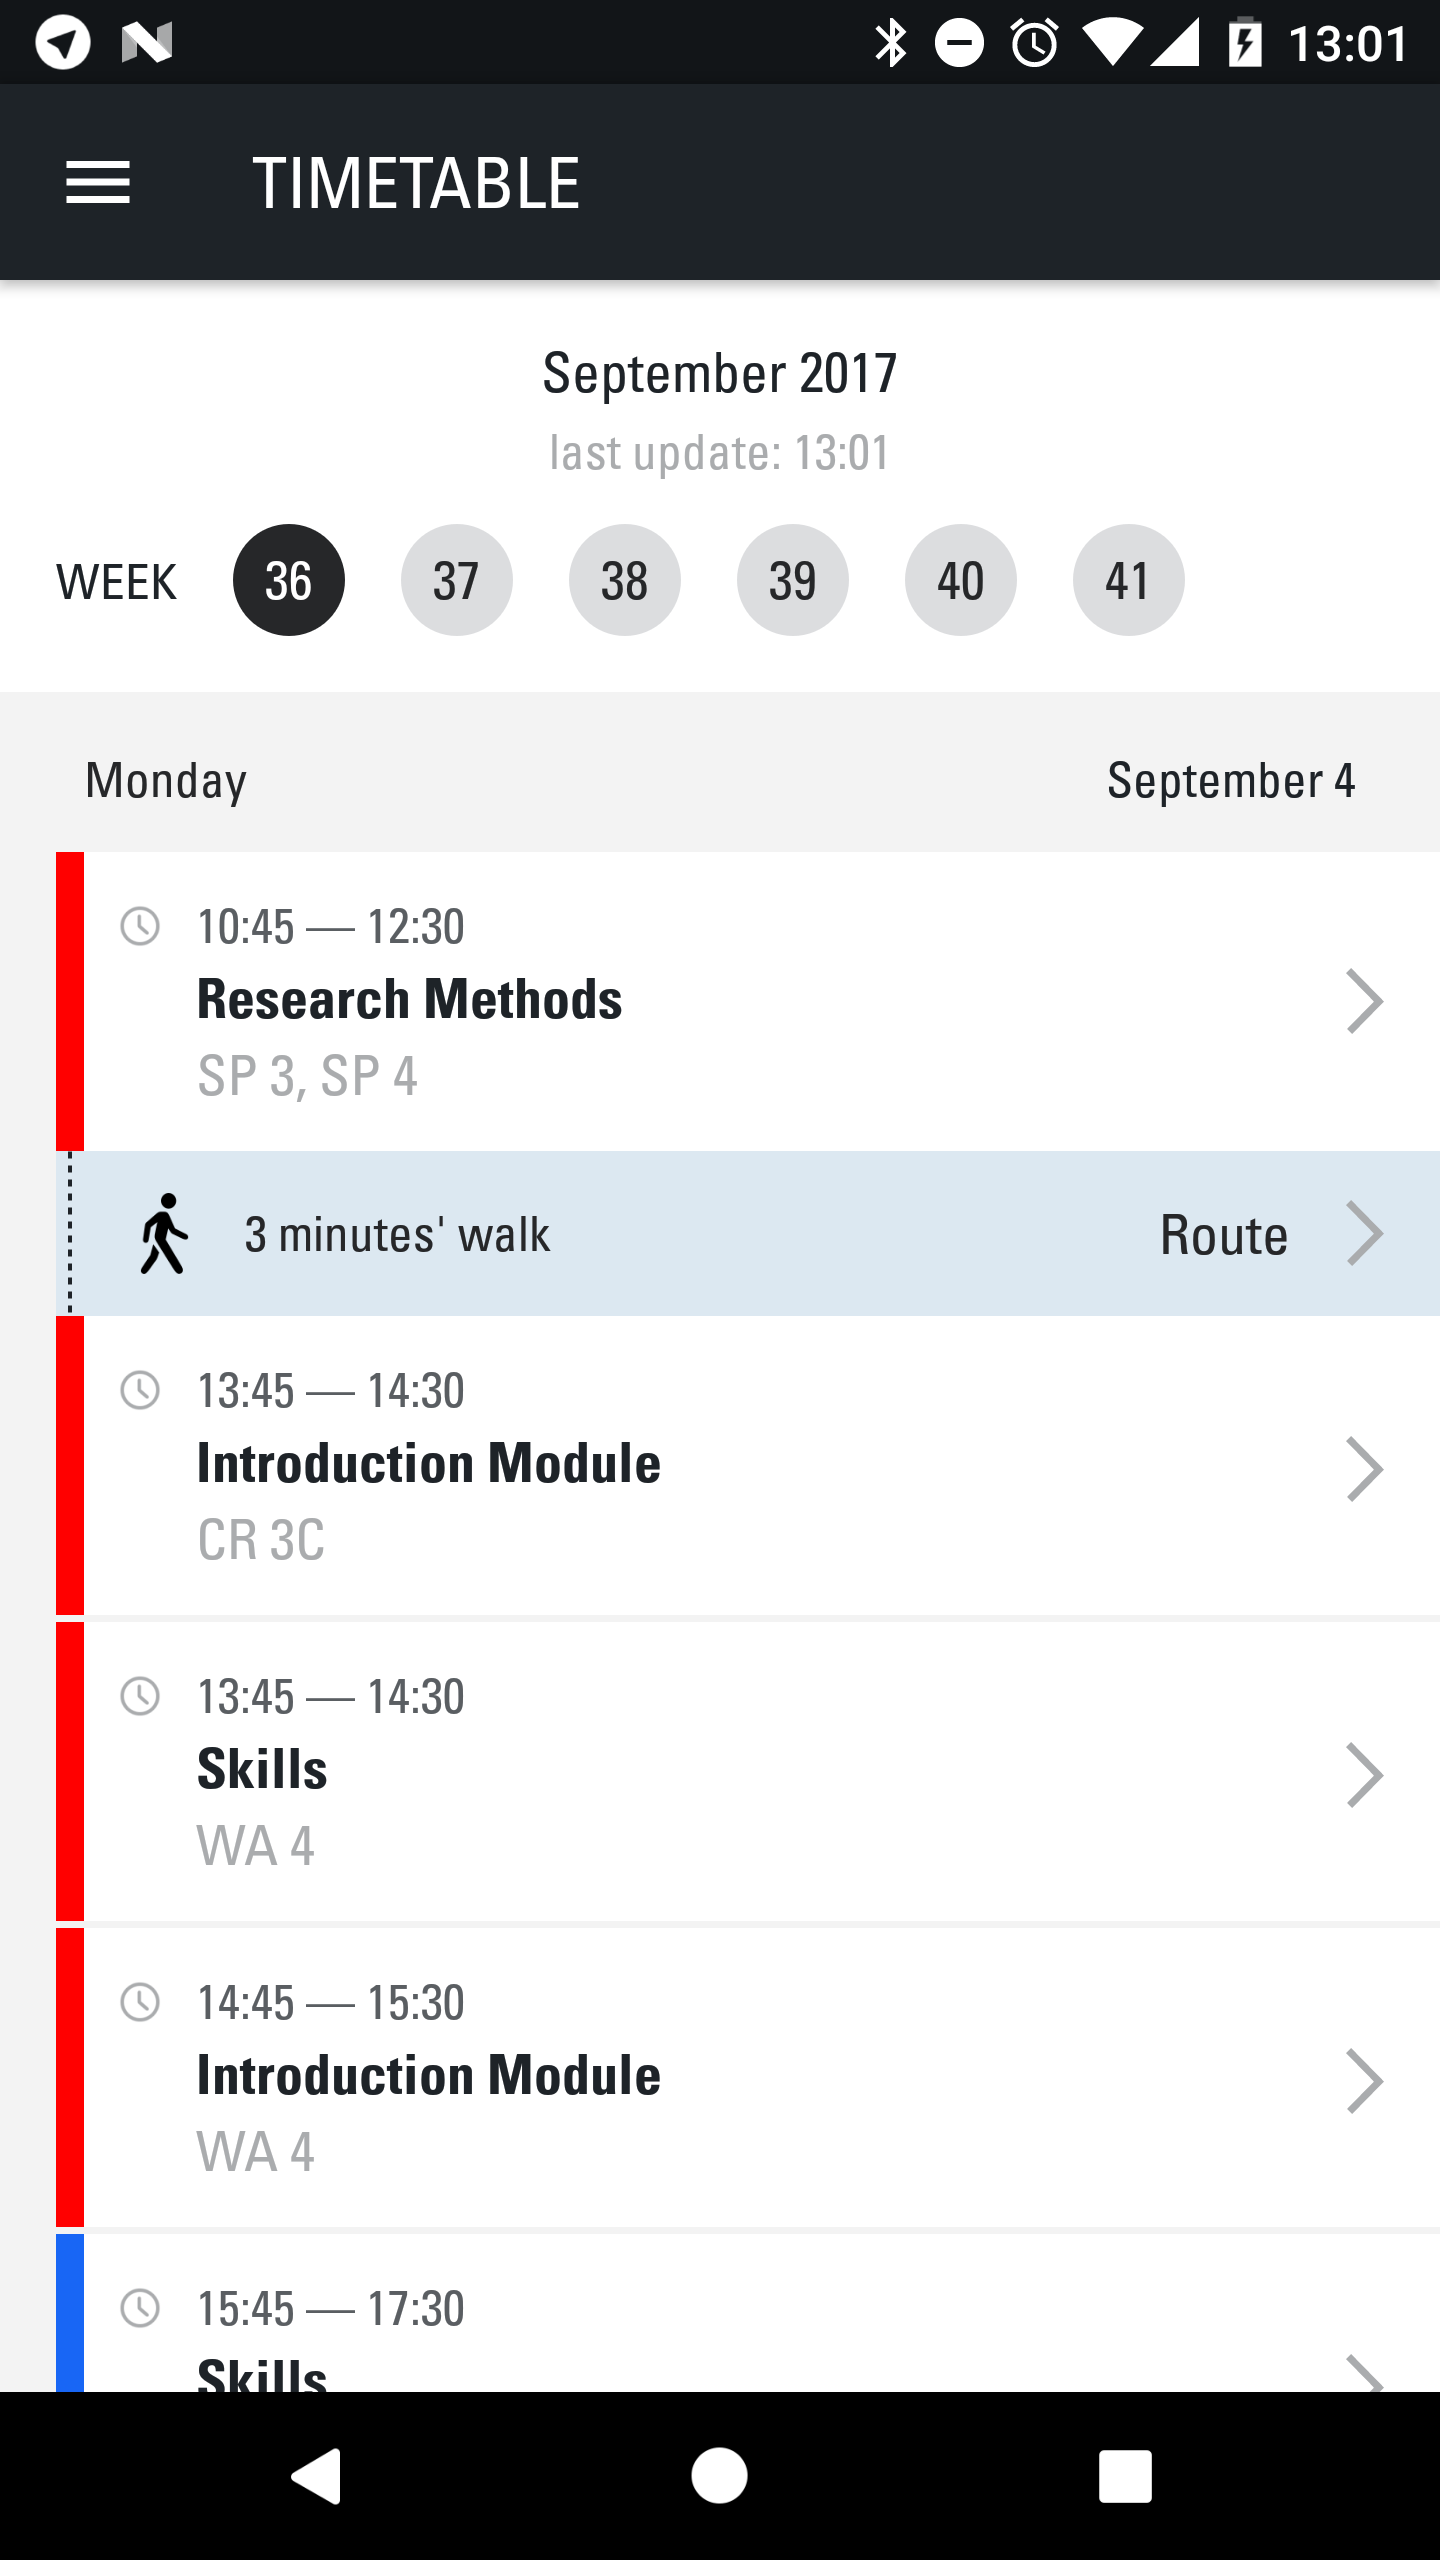
Task: Jump to week 41
Action: tap(1128, 580)
